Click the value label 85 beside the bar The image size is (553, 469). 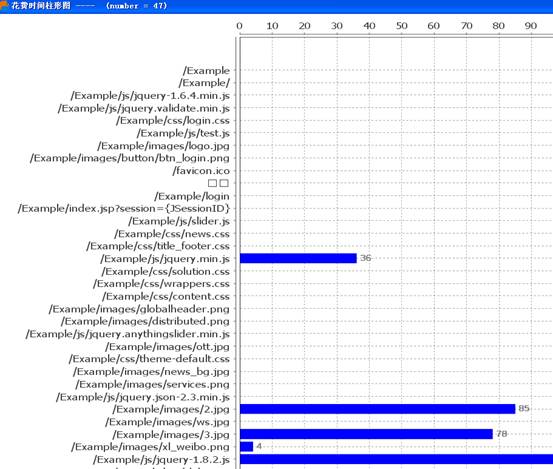pos(524,408)
